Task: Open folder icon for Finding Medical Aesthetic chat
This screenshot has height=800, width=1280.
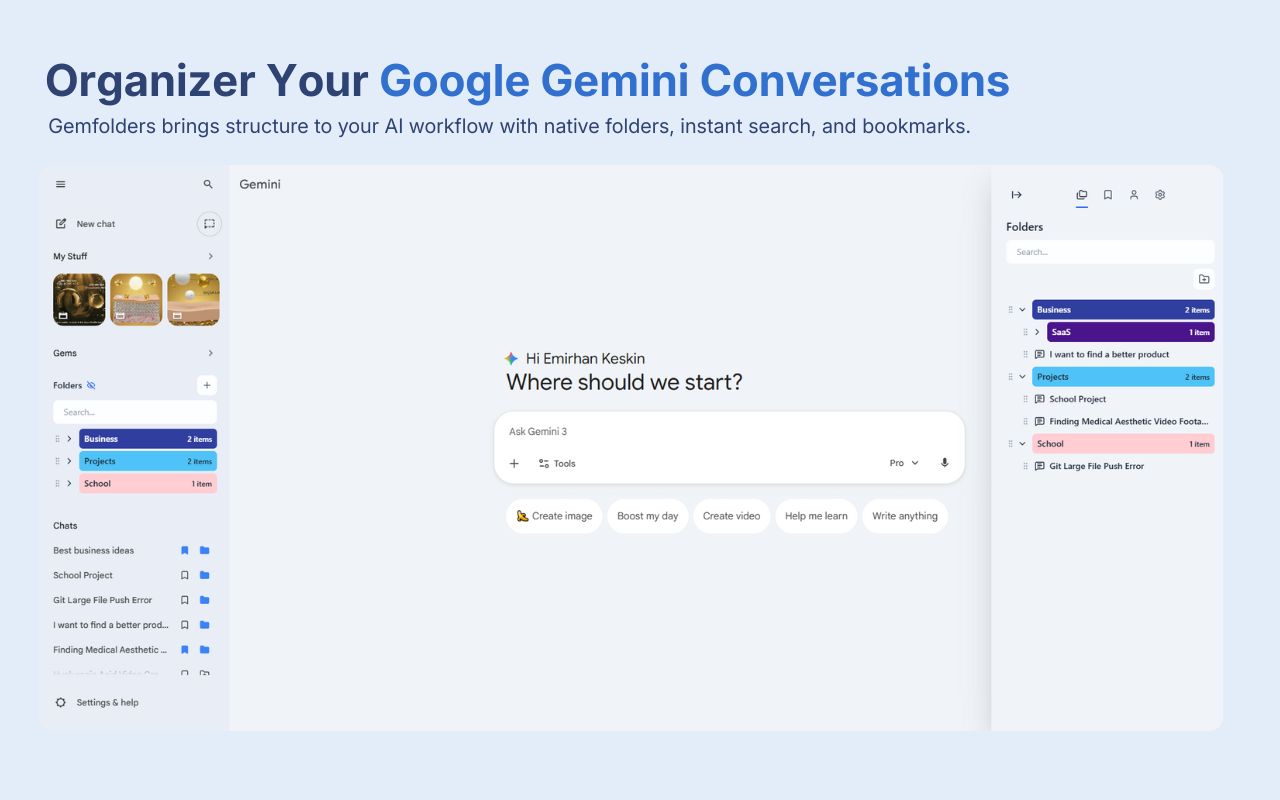Action: (204, 650)
